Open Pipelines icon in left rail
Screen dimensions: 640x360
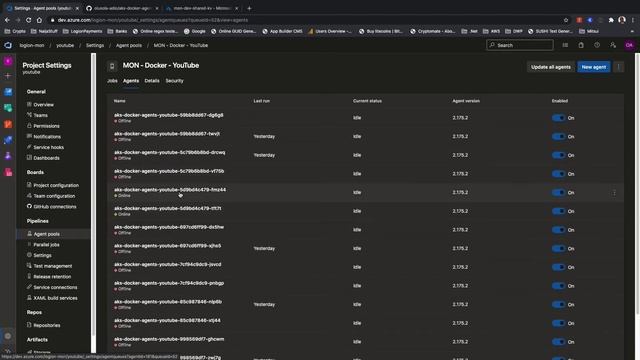(8, 140)
